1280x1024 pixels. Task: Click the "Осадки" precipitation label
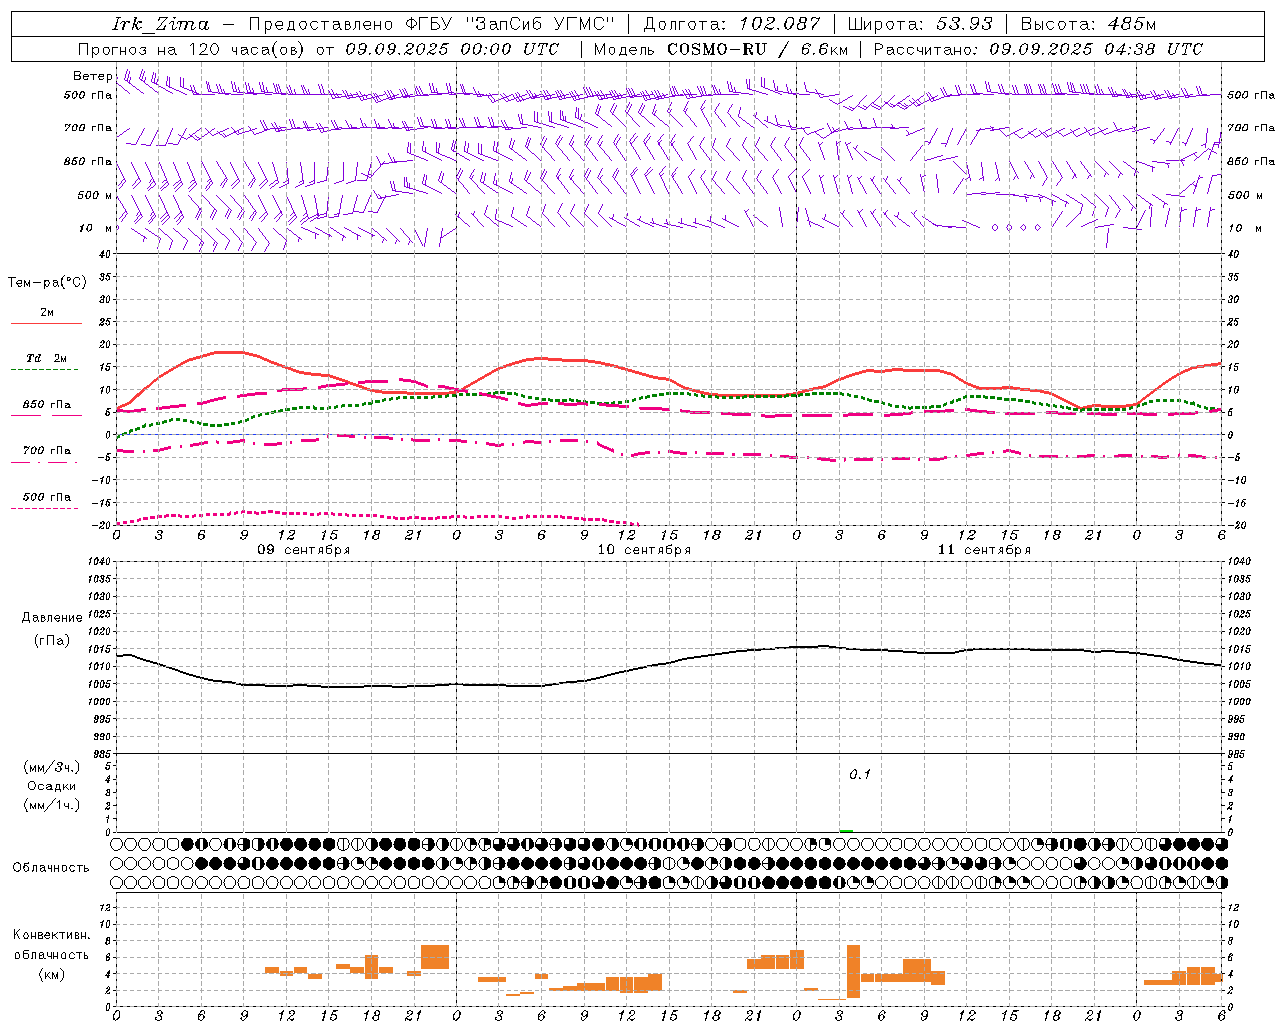(x=52, y=786)
